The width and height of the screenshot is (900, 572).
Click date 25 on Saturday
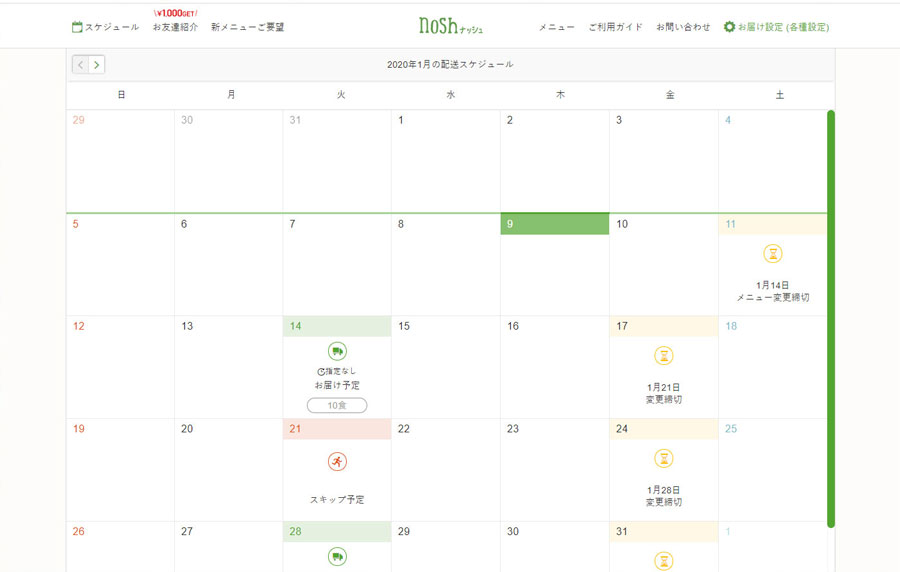tap(731, 429)
